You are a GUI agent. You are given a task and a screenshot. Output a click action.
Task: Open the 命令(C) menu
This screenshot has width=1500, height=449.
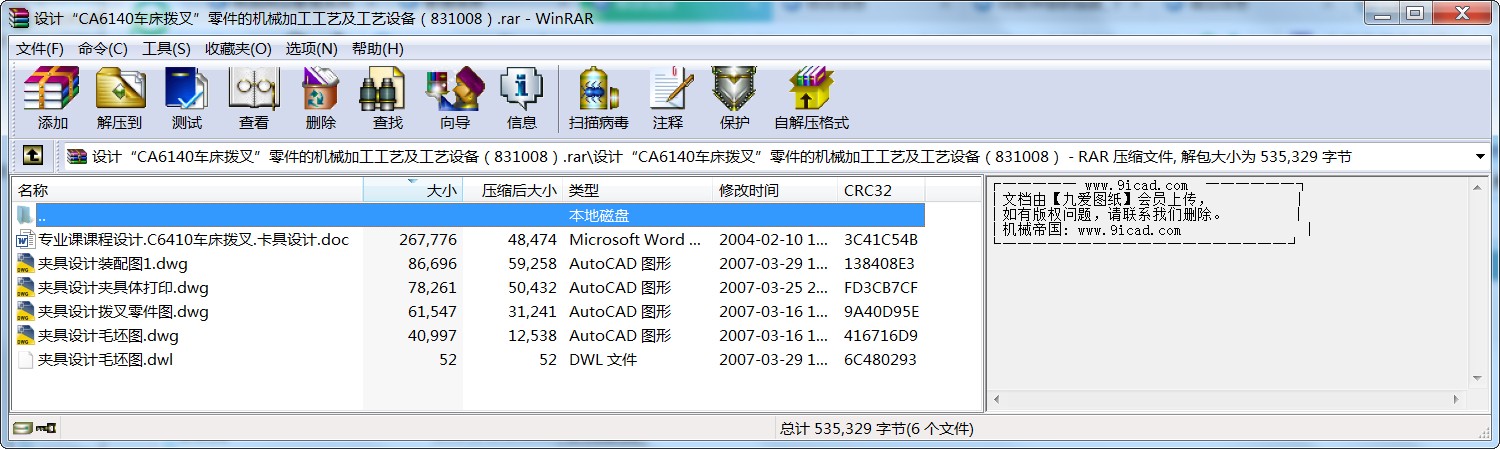[103, 49]
